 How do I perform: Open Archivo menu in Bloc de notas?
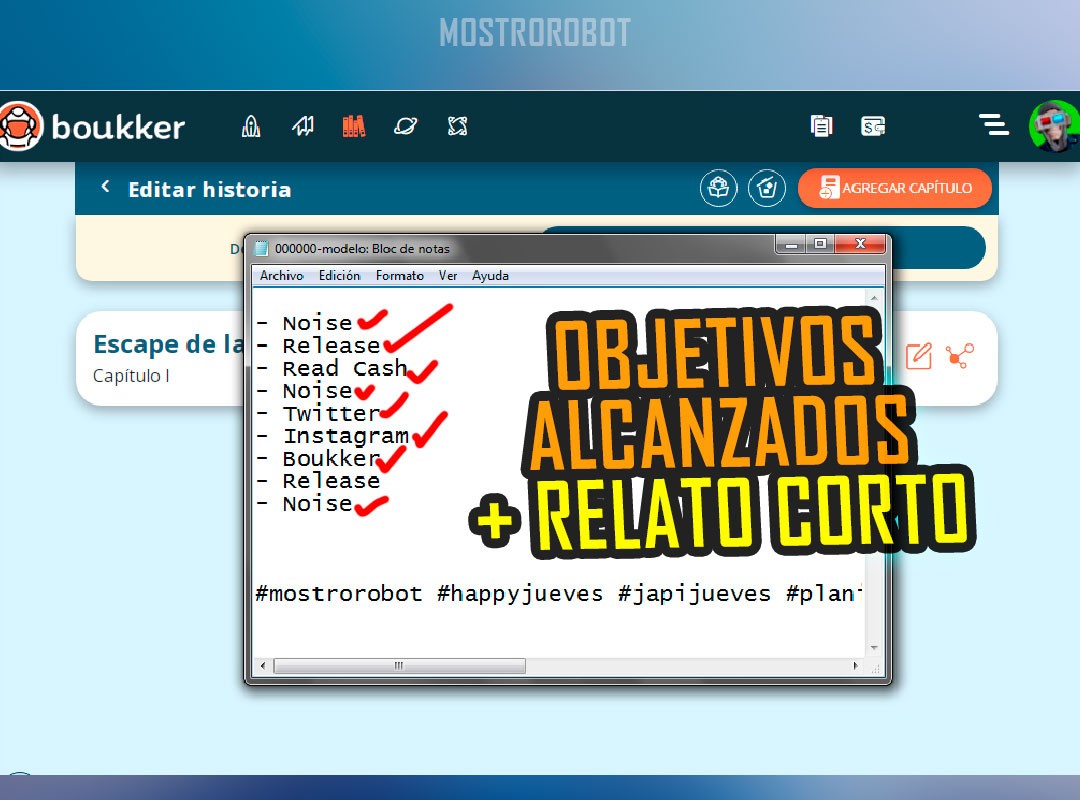point(282,276)
